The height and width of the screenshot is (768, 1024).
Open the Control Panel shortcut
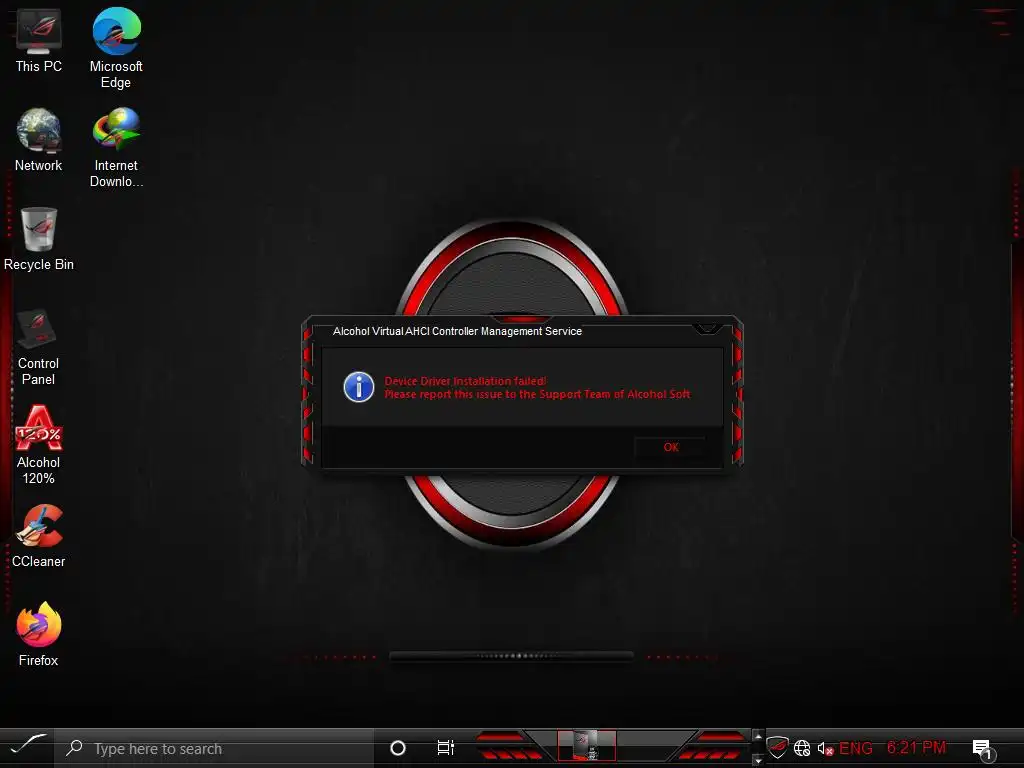pos(39,346)
